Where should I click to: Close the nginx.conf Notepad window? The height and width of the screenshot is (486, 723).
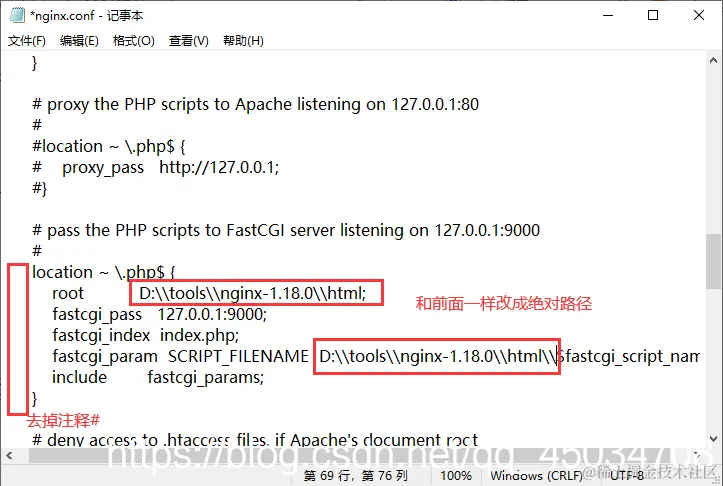(x=699, y=15)
